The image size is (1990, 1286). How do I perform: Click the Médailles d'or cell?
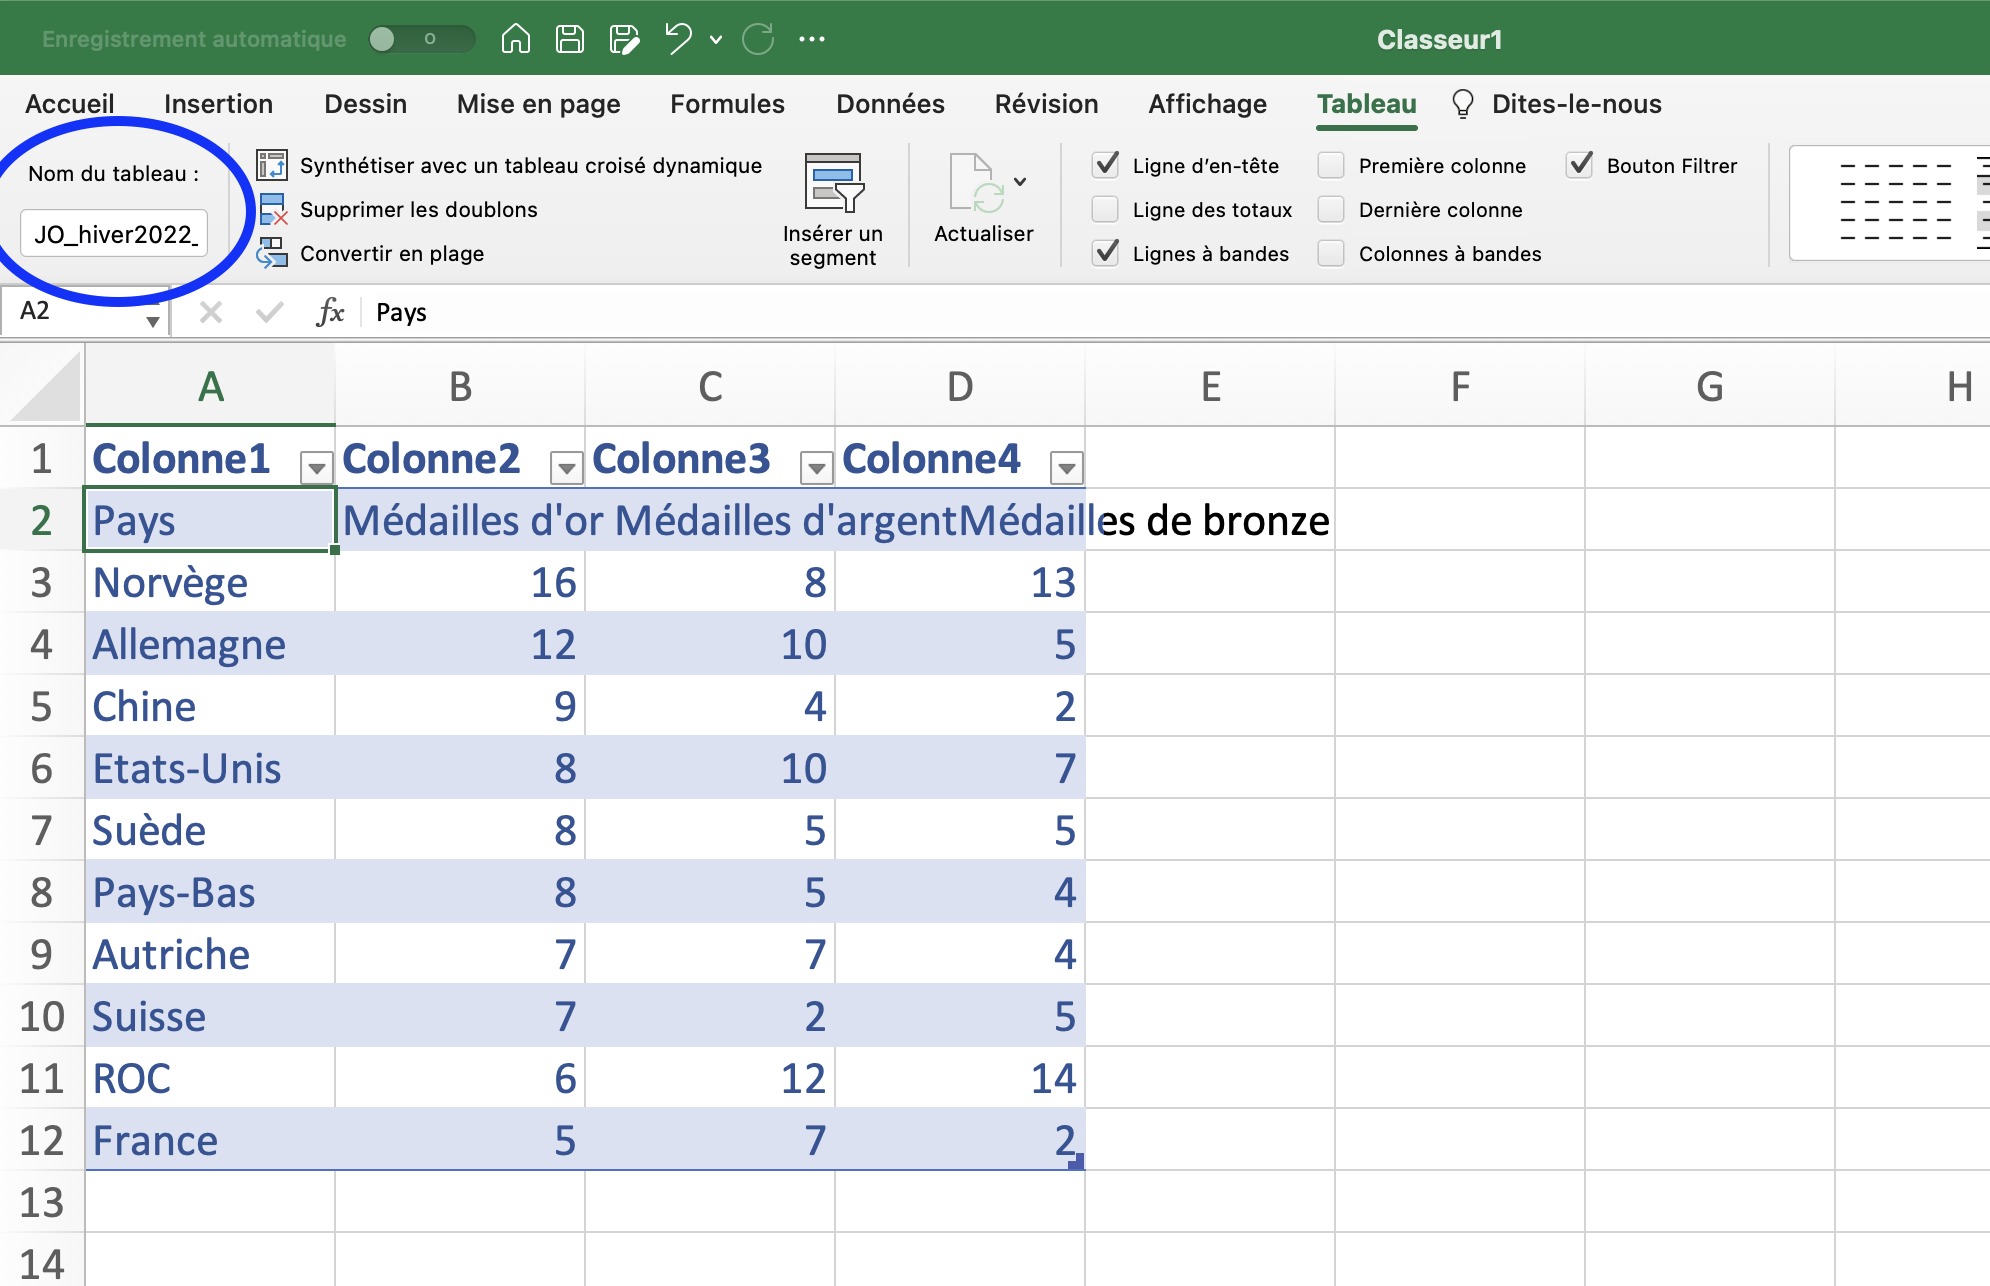click(460, 520)
